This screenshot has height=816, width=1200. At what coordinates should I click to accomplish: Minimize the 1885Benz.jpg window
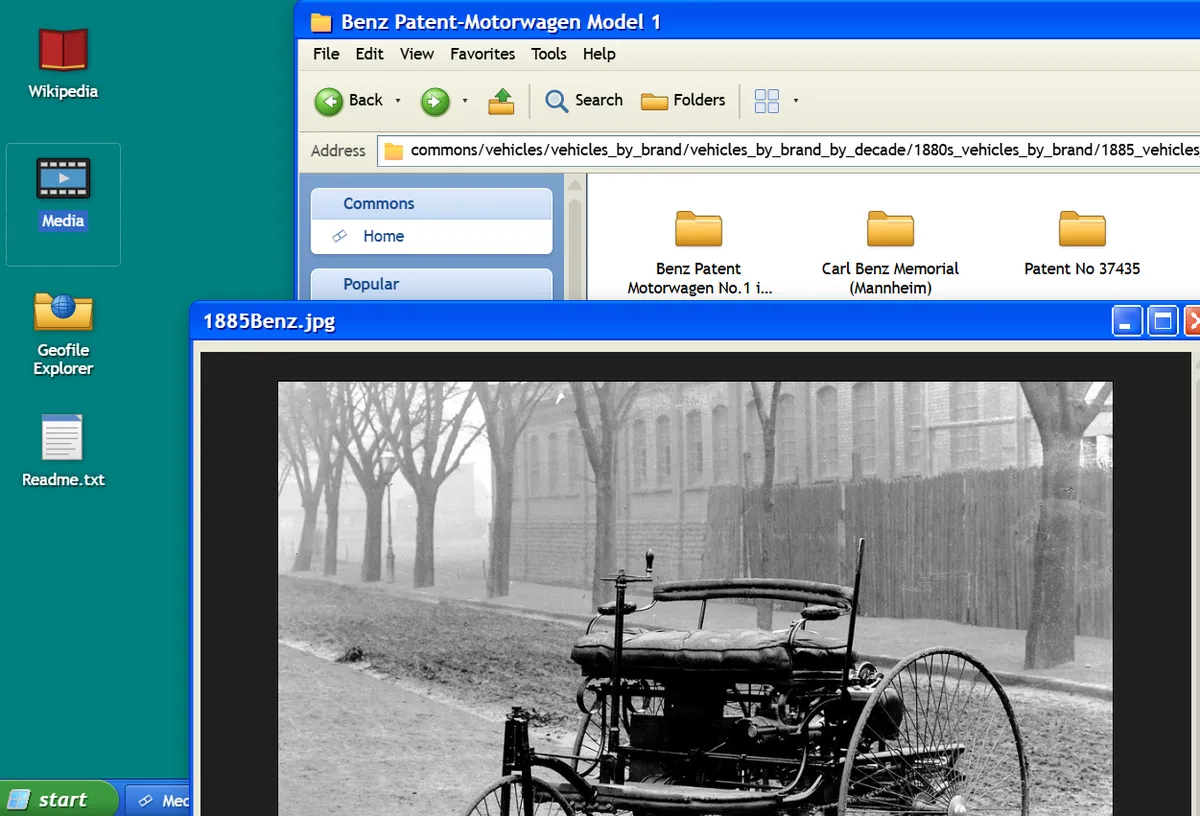[1127, 321]
